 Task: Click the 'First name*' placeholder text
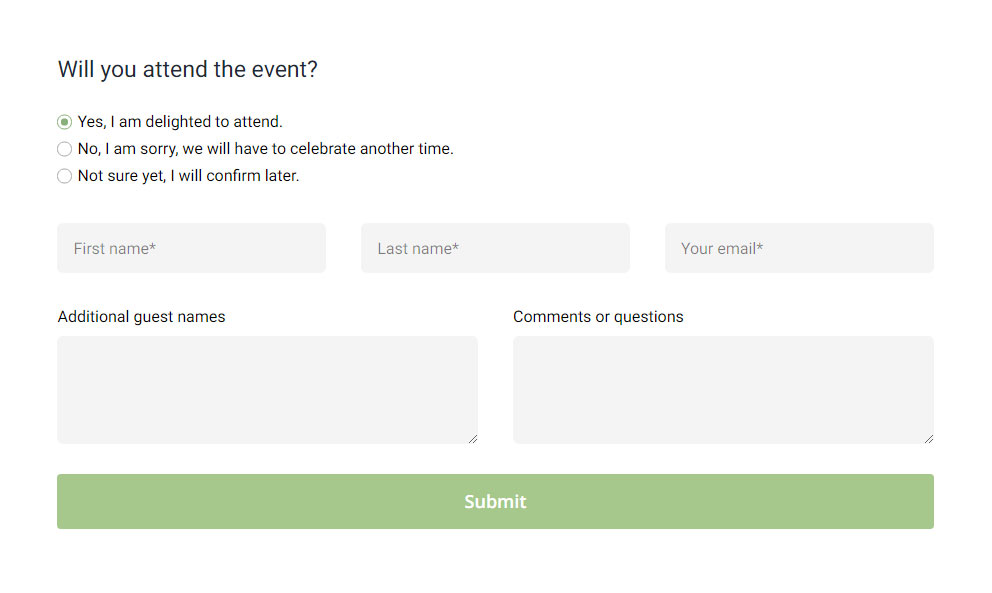[114, 248]
